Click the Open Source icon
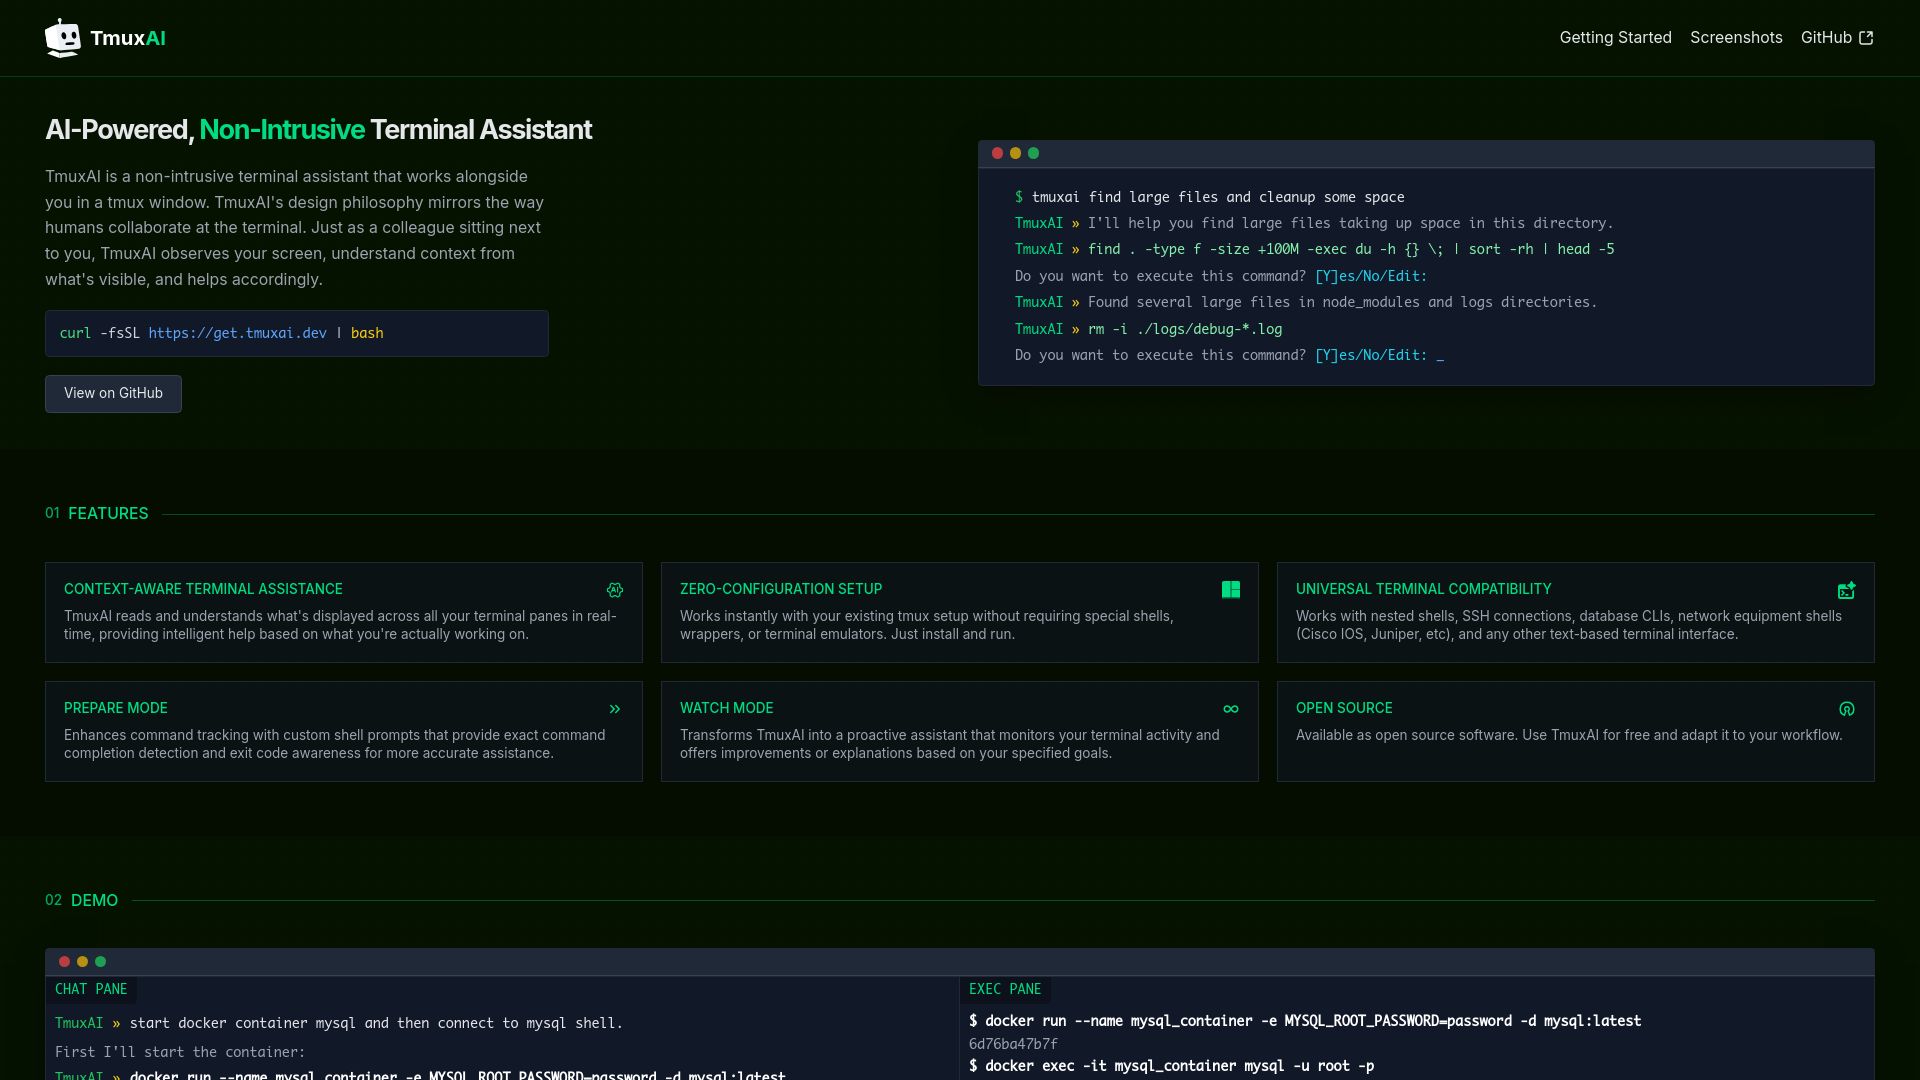The width and height of the screenshot is (1920, 1080). pos(1847,709)
